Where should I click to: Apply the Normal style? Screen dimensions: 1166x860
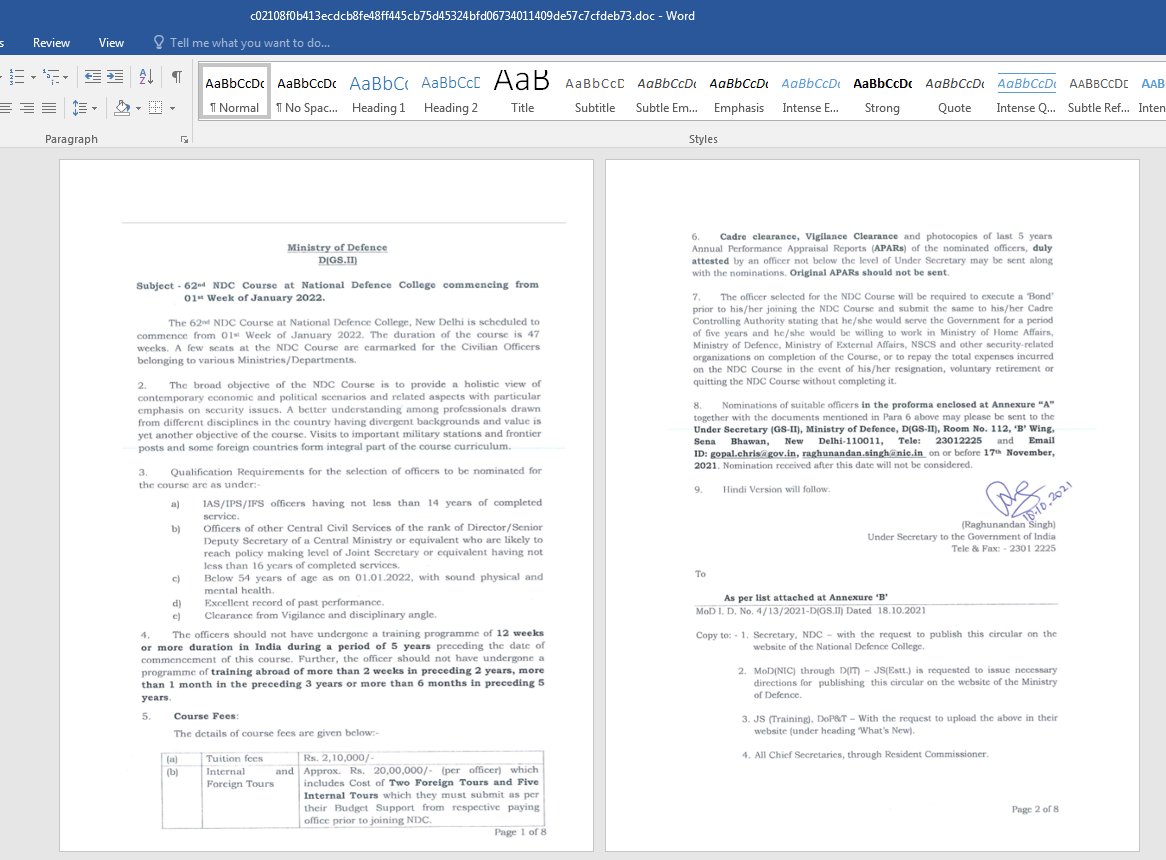tap(234, 92)
